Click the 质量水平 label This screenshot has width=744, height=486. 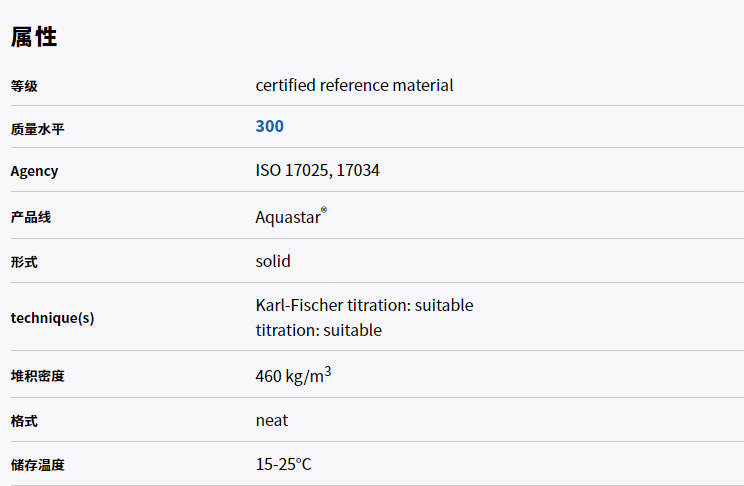pos(37,128)
